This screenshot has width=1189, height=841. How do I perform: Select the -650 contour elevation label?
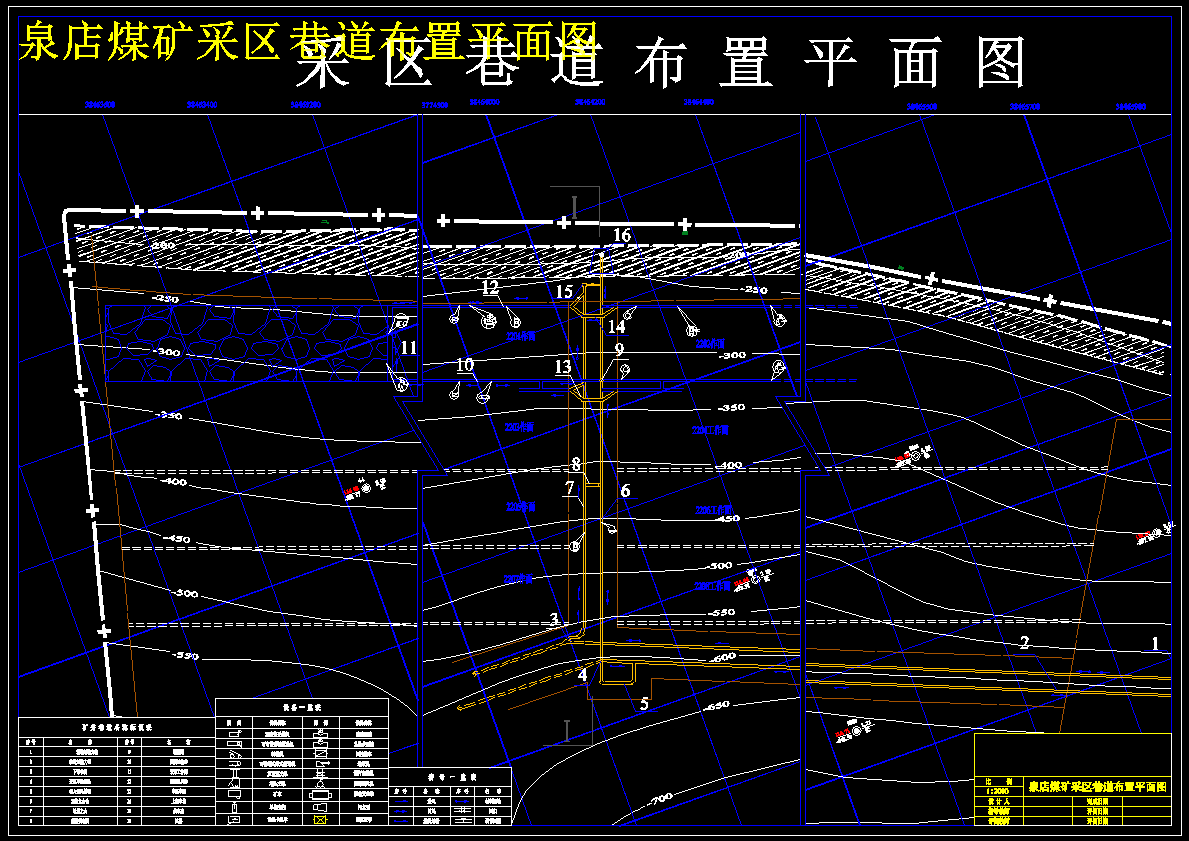717,705
